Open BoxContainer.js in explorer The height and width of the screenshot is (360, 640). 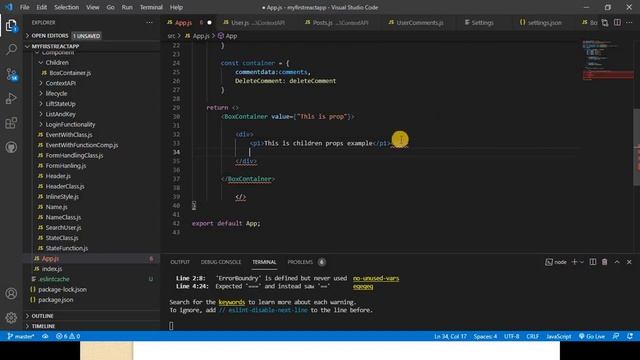[x=70, y=73]
